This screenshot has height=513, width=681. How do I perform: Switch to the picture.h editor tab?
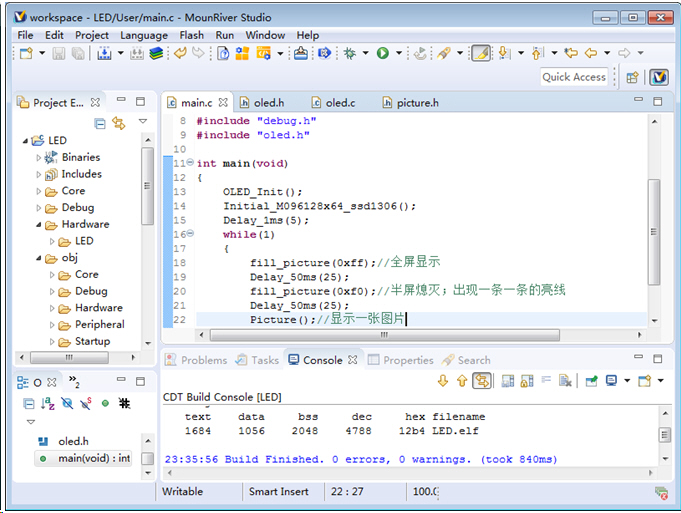click(x=410, y=103)
